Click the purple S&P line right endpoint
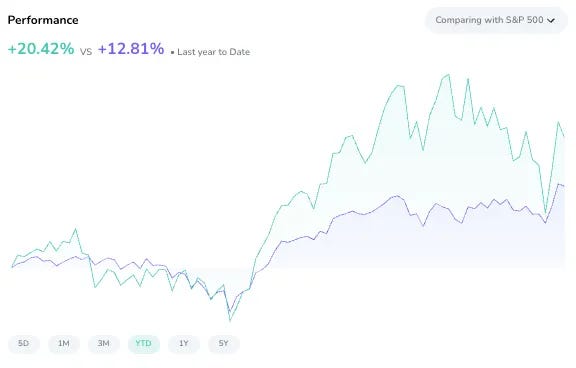Screen dimensions: 576x368 coord(564,186)
